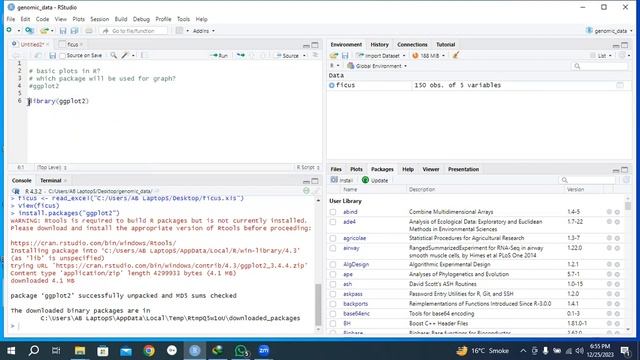Screen dimensions: 640x360
Task: Open the Session menu
Action: coord(99,19)
